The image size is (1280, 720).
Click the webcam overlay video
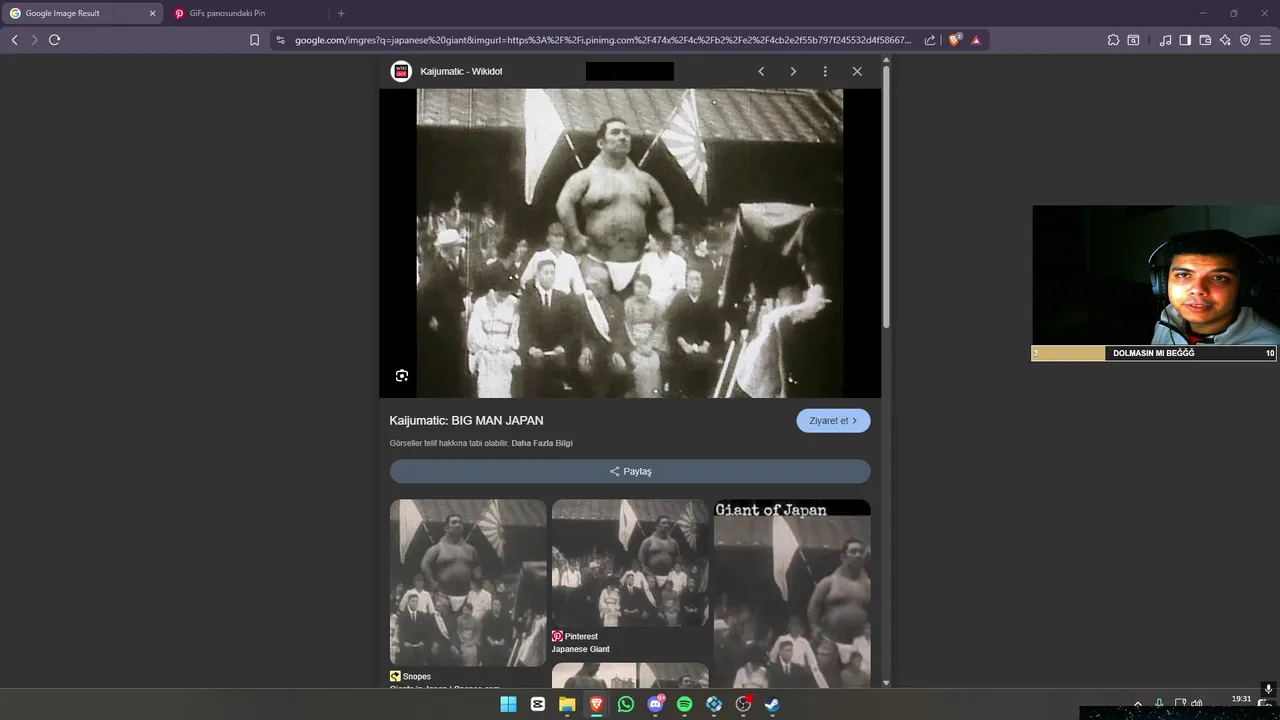[x=1155, y=276]
